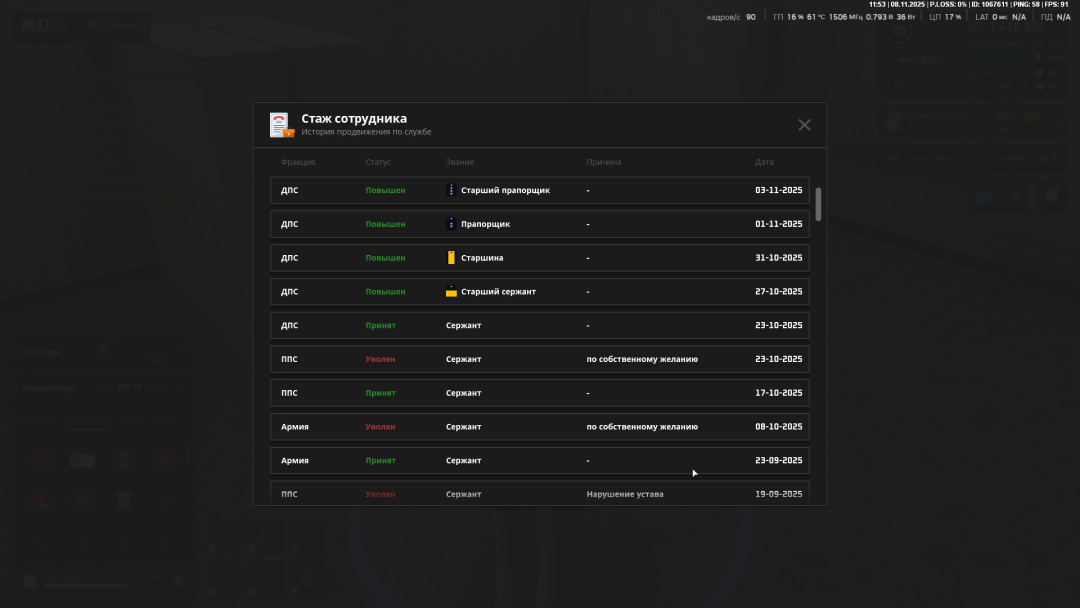Click the employee record icon beside Стаж сотрудника title
The image size is (1080, 608).
tap(280, 123)
